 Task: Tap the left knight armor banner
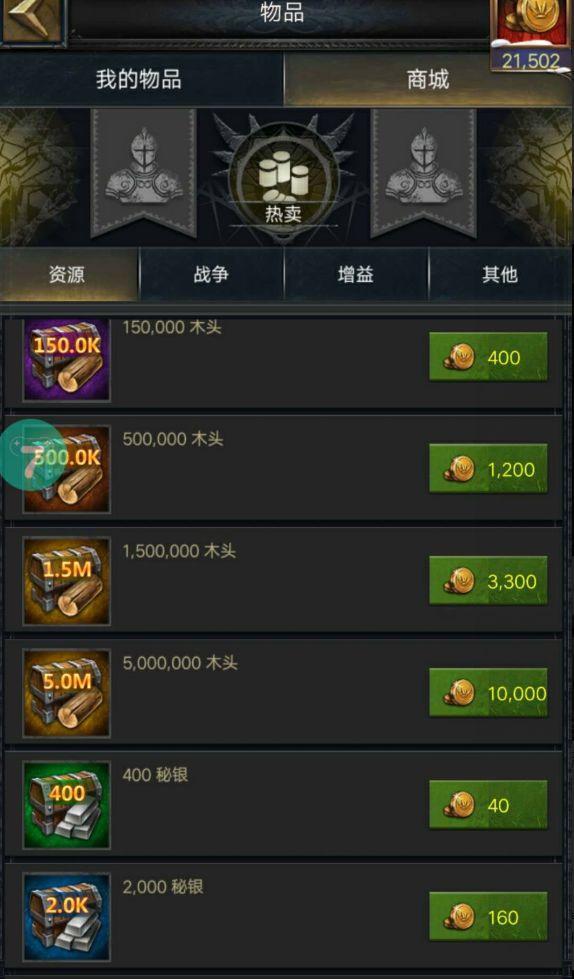point(144,173)
